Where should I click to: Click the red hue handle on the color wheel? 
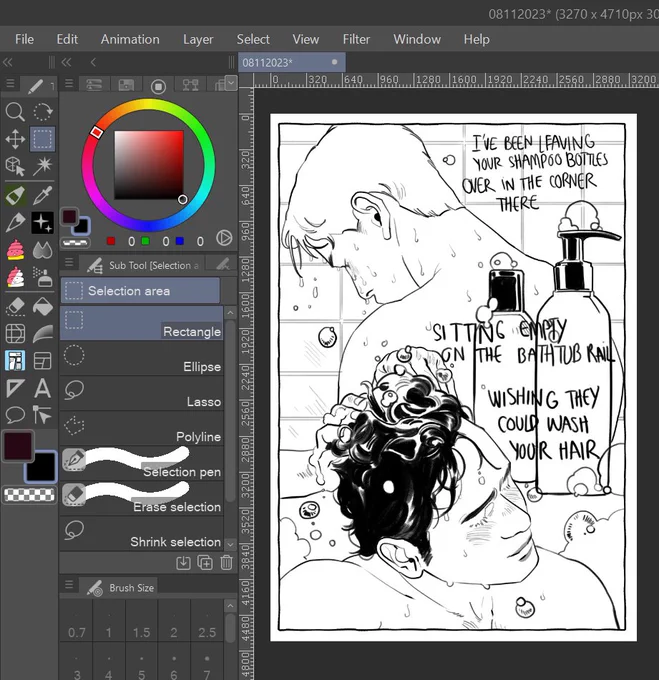[x=97, y=132]
